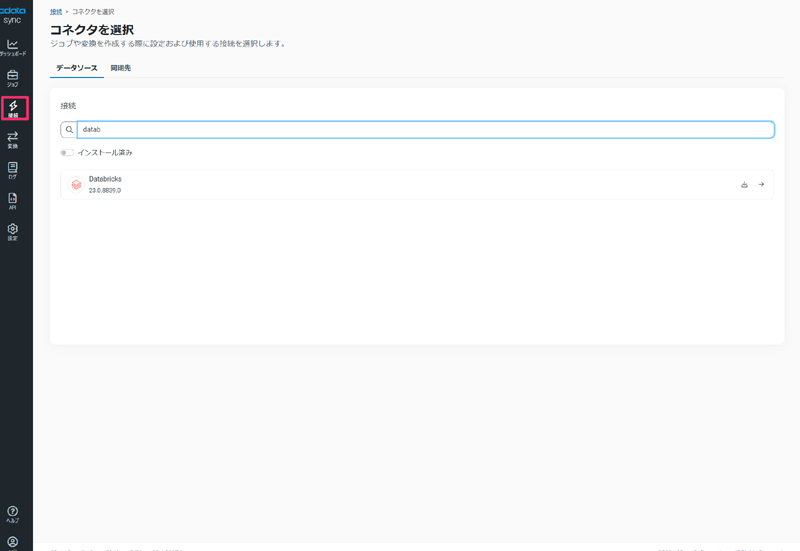Click the CData Sync logo
Image resolution: width=800 pixels, height=551 pixels.
13,15
